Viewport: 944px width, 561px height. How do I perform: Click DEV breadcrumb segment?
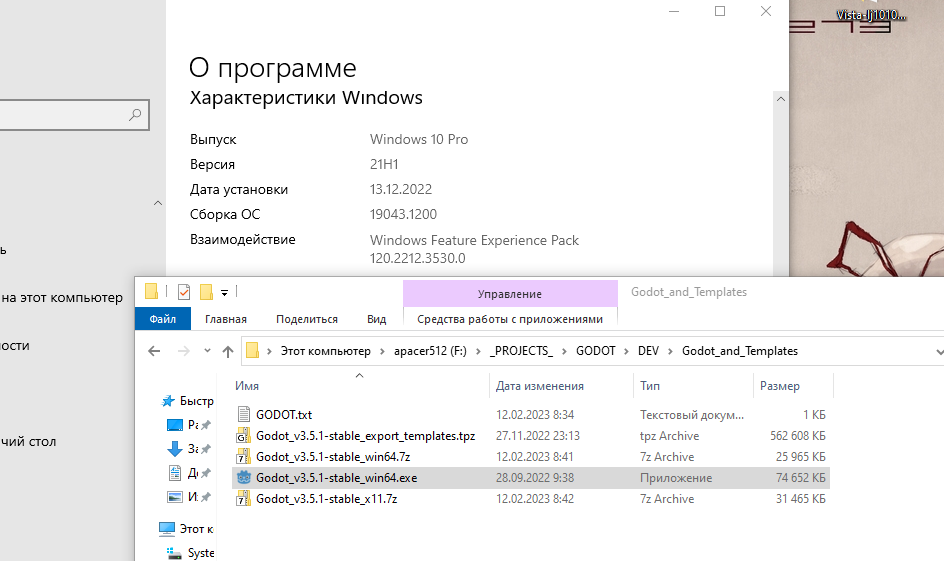click(x=648, y=351)
